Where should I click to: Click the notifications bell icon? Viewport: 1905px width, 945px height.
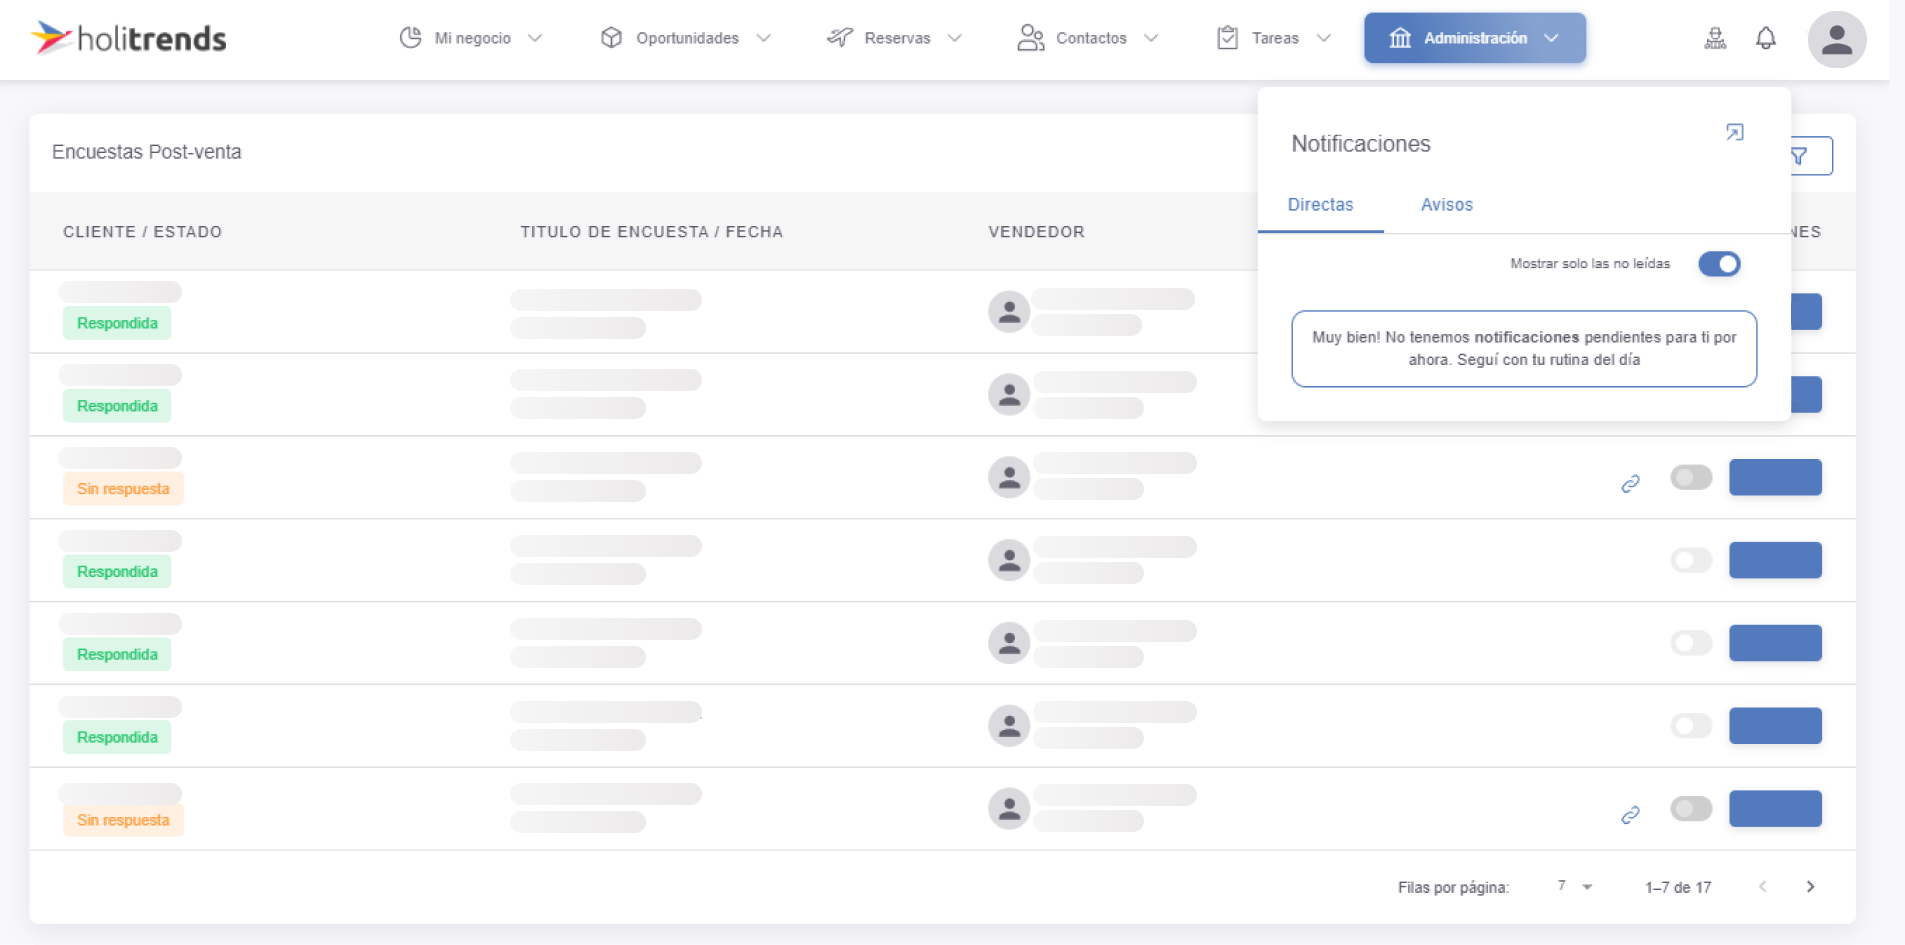1766,38
